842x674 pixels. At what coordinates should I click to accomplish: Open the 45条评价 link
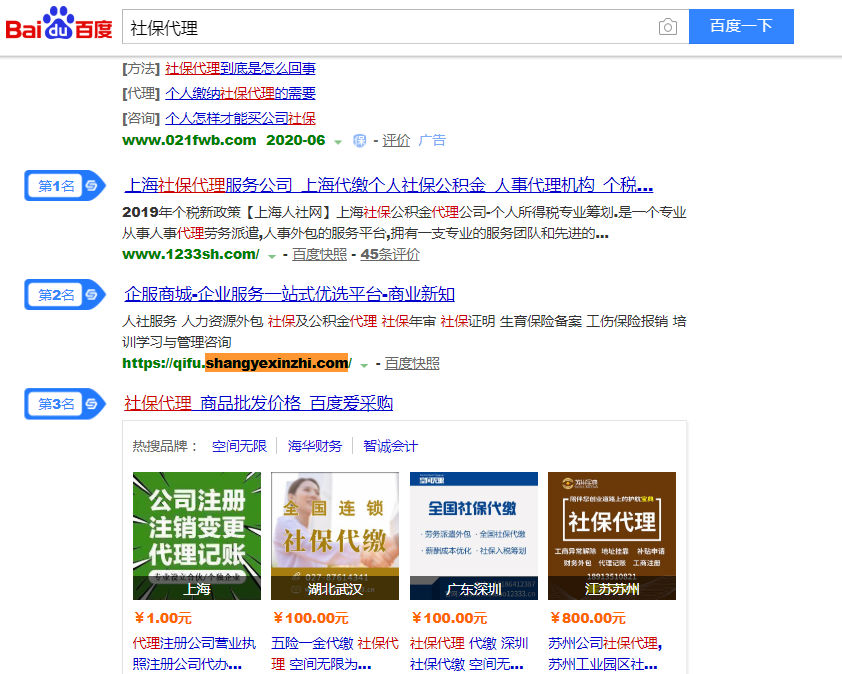(390, 255)
